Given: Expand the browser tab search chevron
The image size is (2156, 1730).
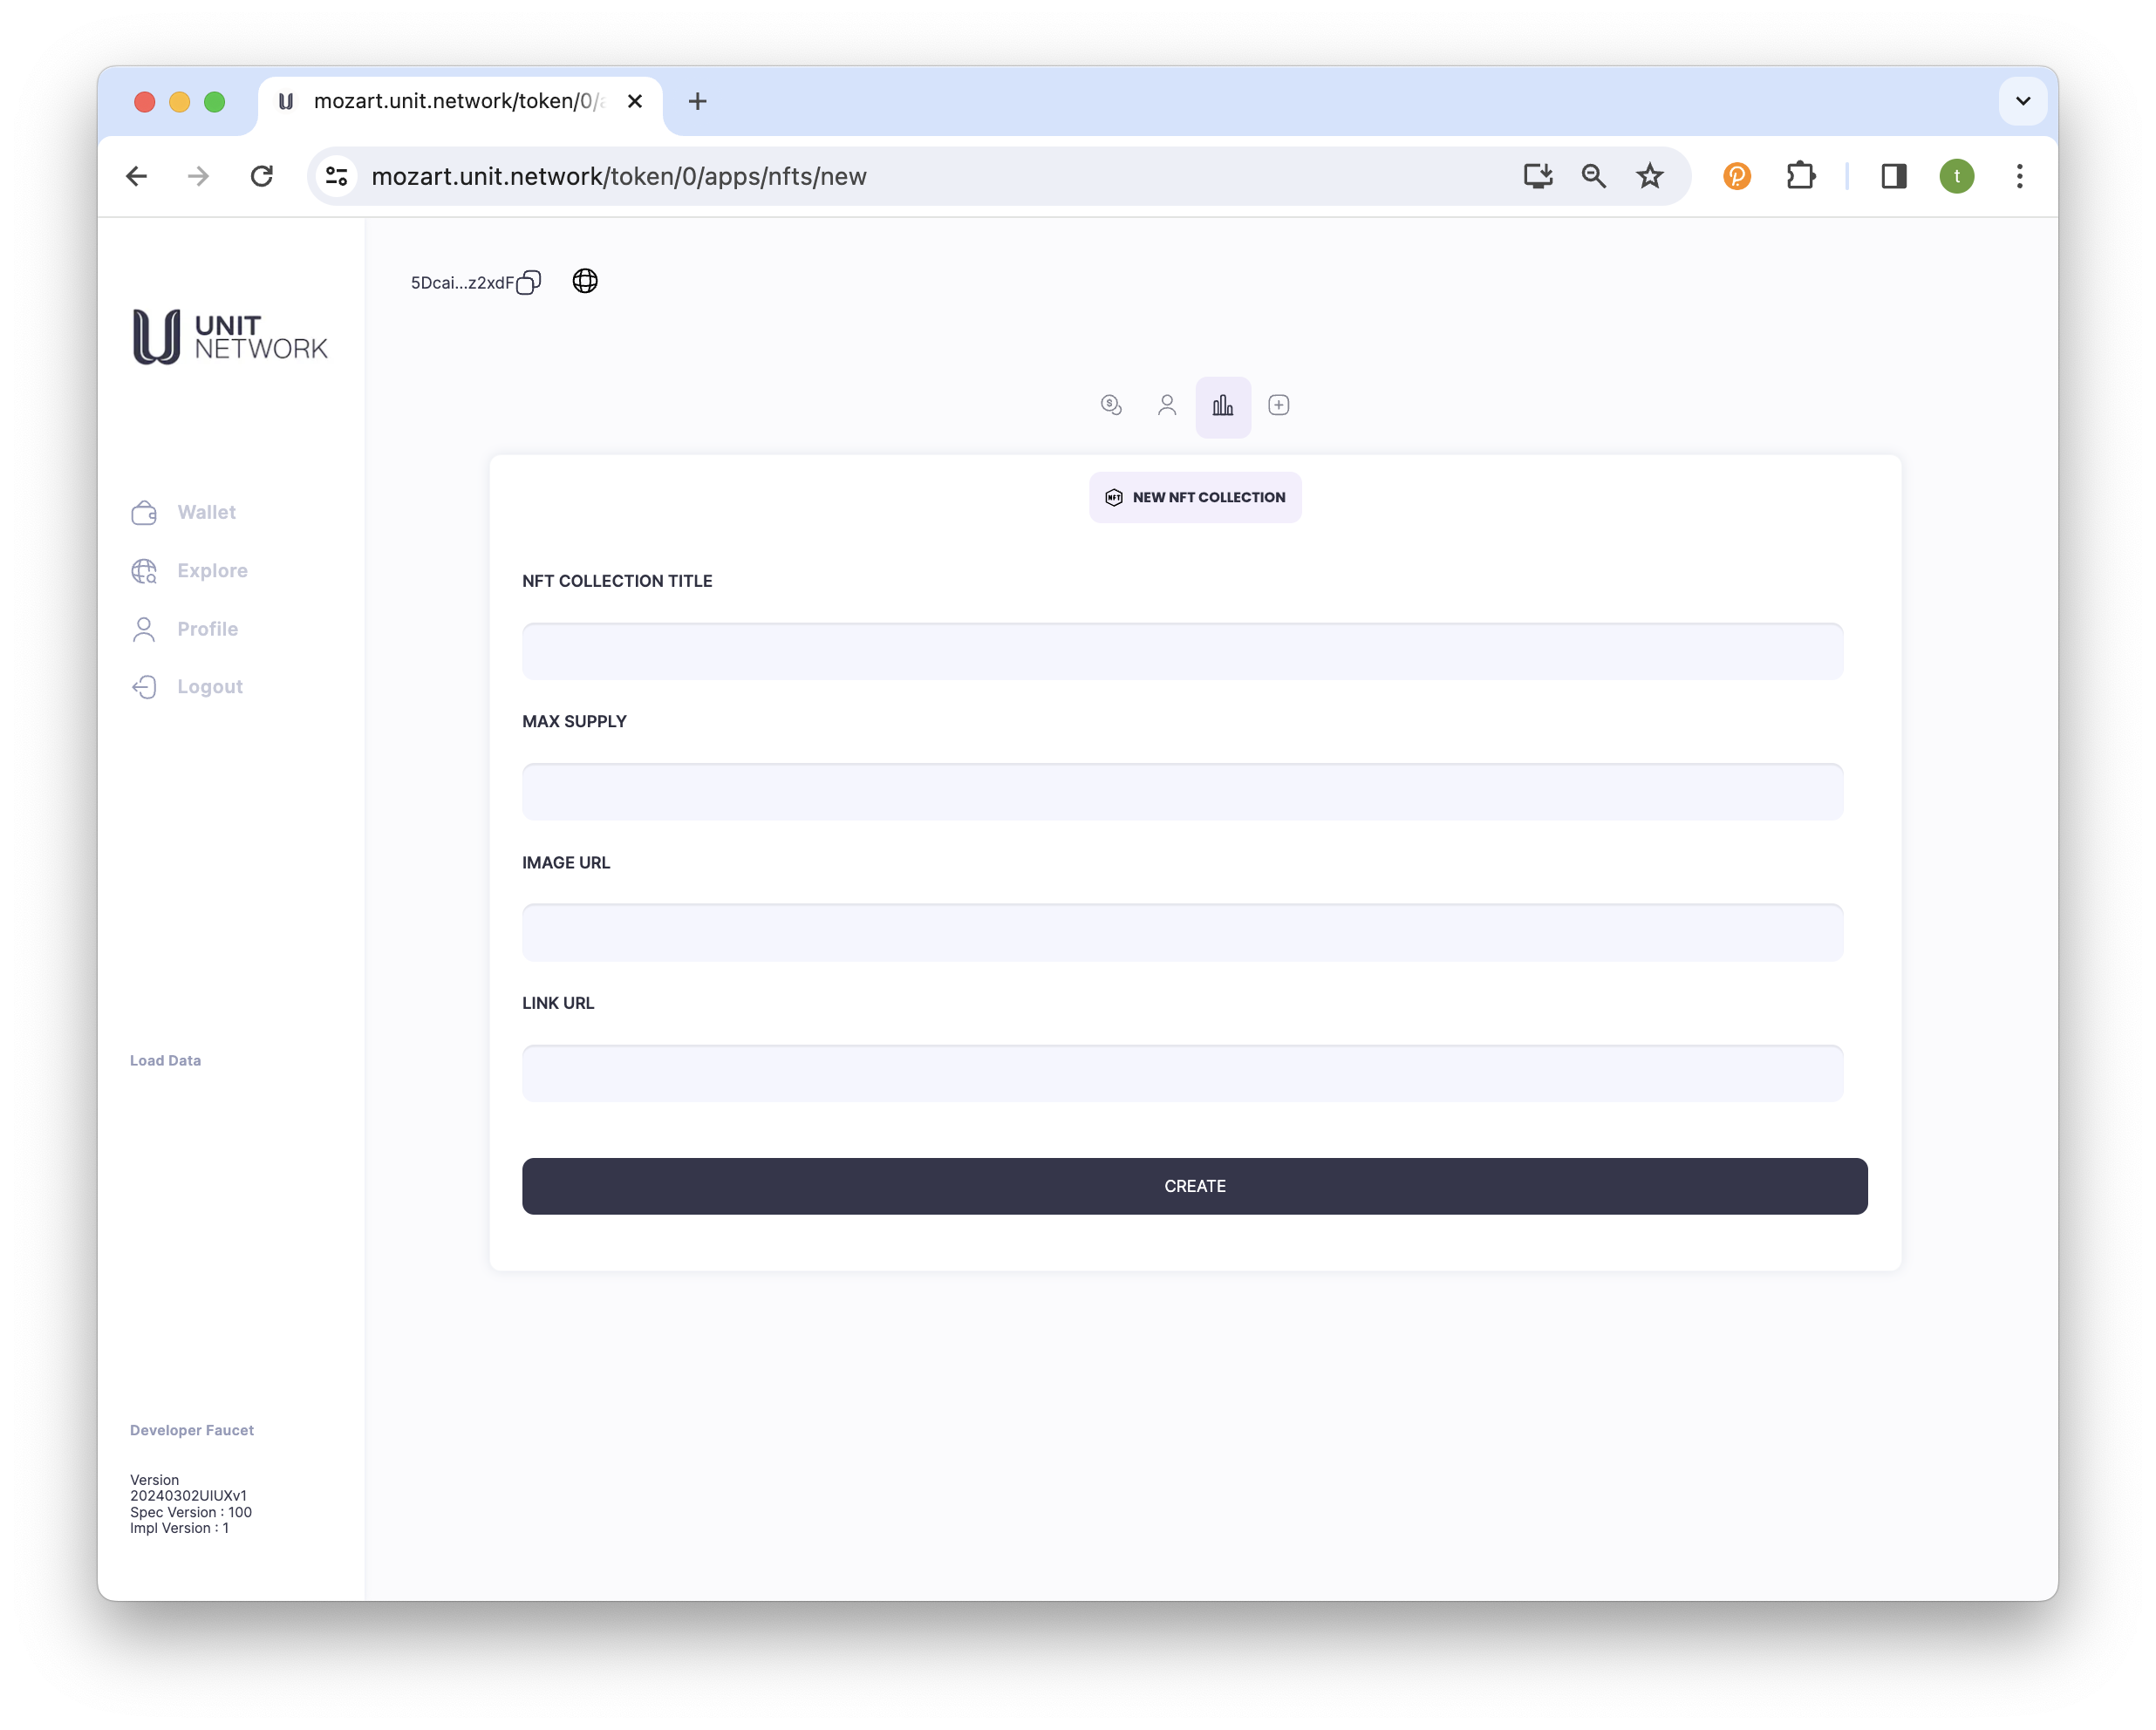Looking at the screenshot, I should pyautogui.click(x=2022, y=101).
